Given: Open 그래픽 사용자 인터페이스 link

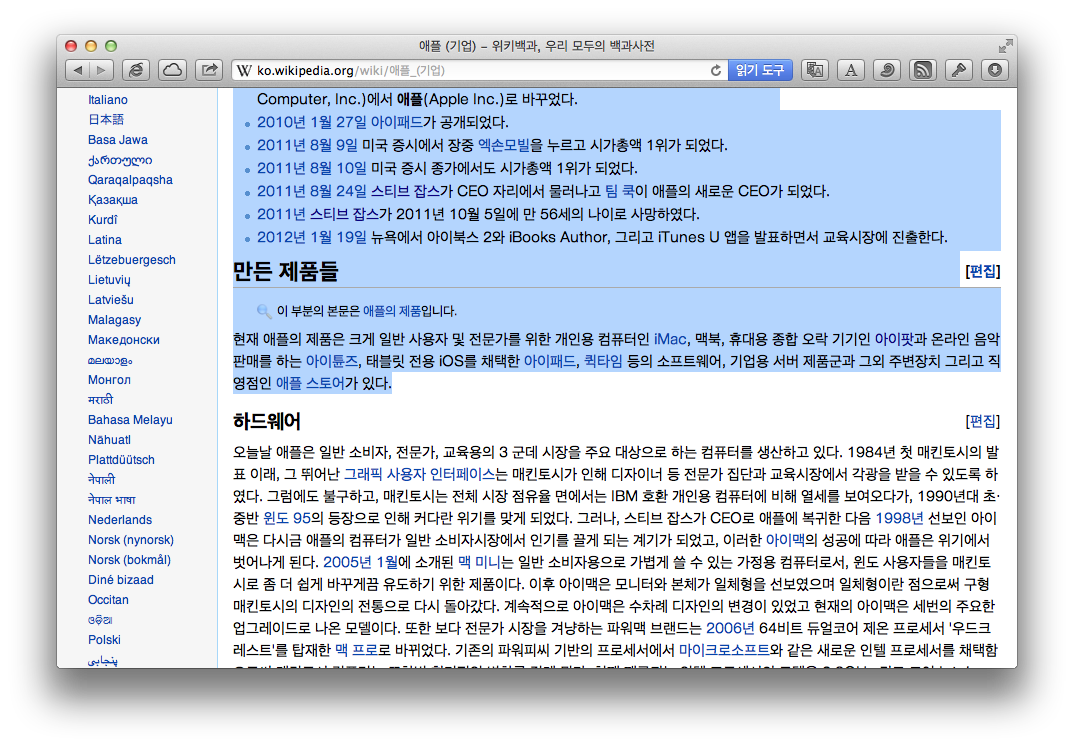Looking at the screenshot, I should [x=419, y=474].
